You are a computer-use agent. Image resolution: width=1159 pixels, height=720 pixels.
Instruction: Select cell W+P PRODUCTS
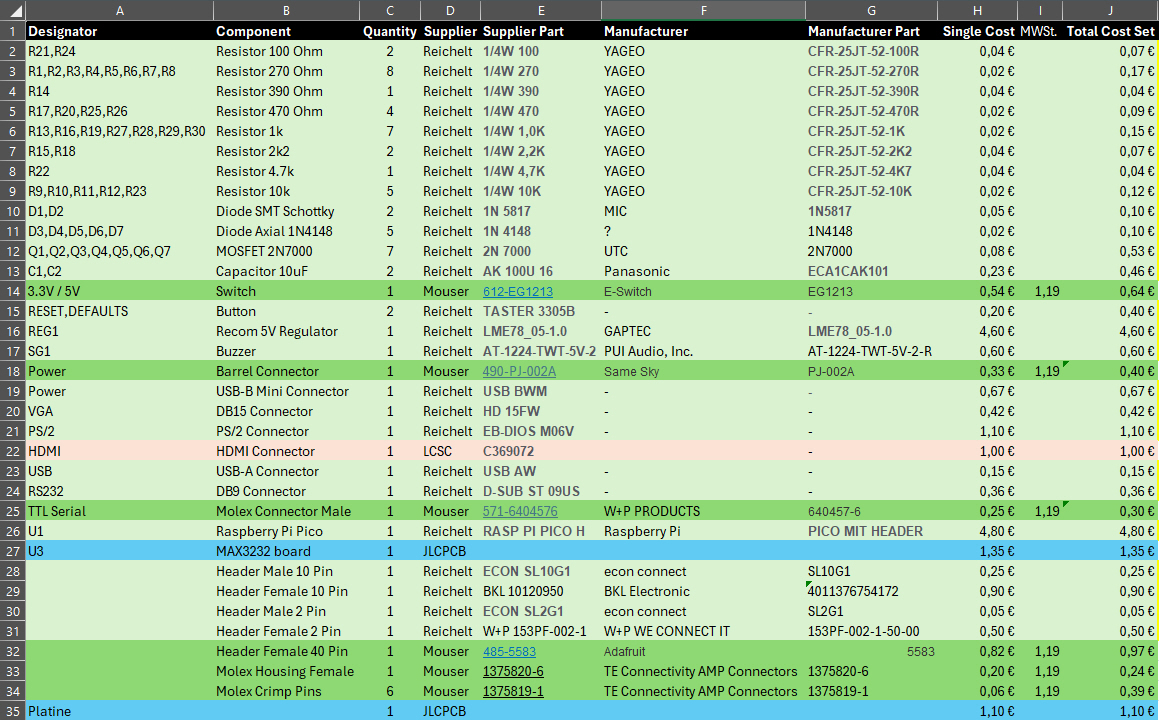(703, 511)
